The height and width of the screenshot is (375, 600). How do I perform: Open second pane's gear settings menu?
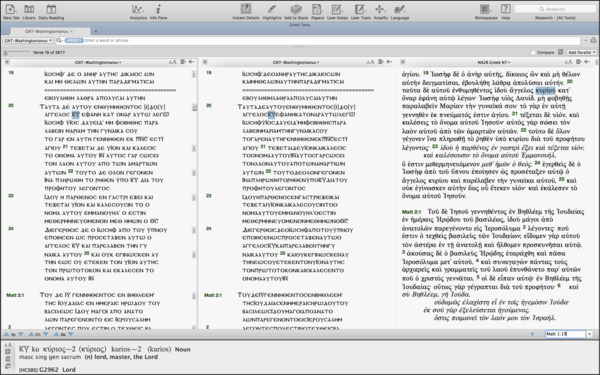click(389, 62)
